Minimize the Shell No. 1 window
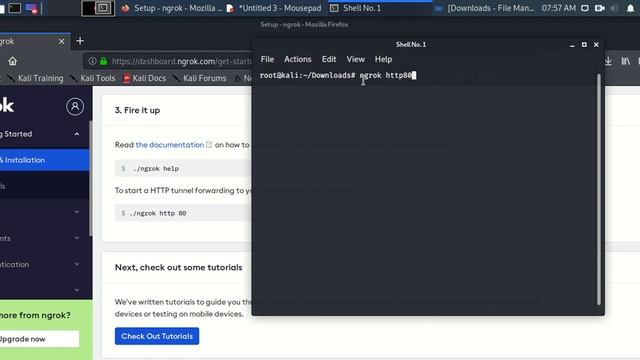Viewport: 640px width, 360px height. click(x=572, y=45)
